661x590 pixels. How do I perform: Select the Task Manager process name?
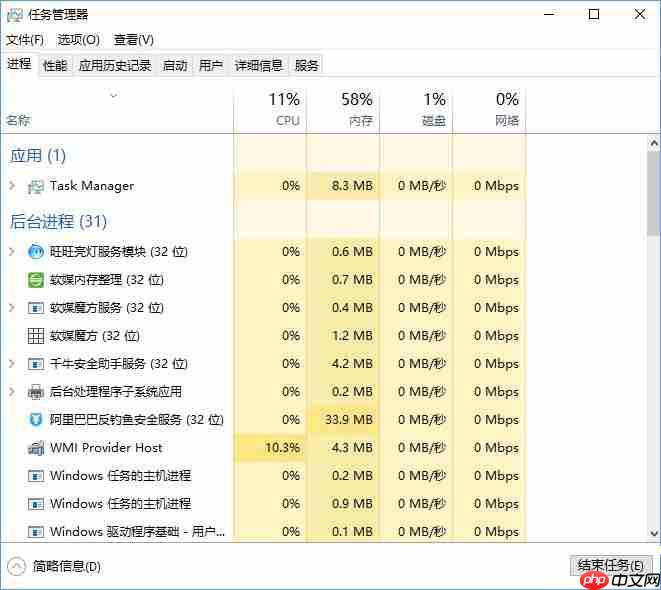[x=92, y=186]
